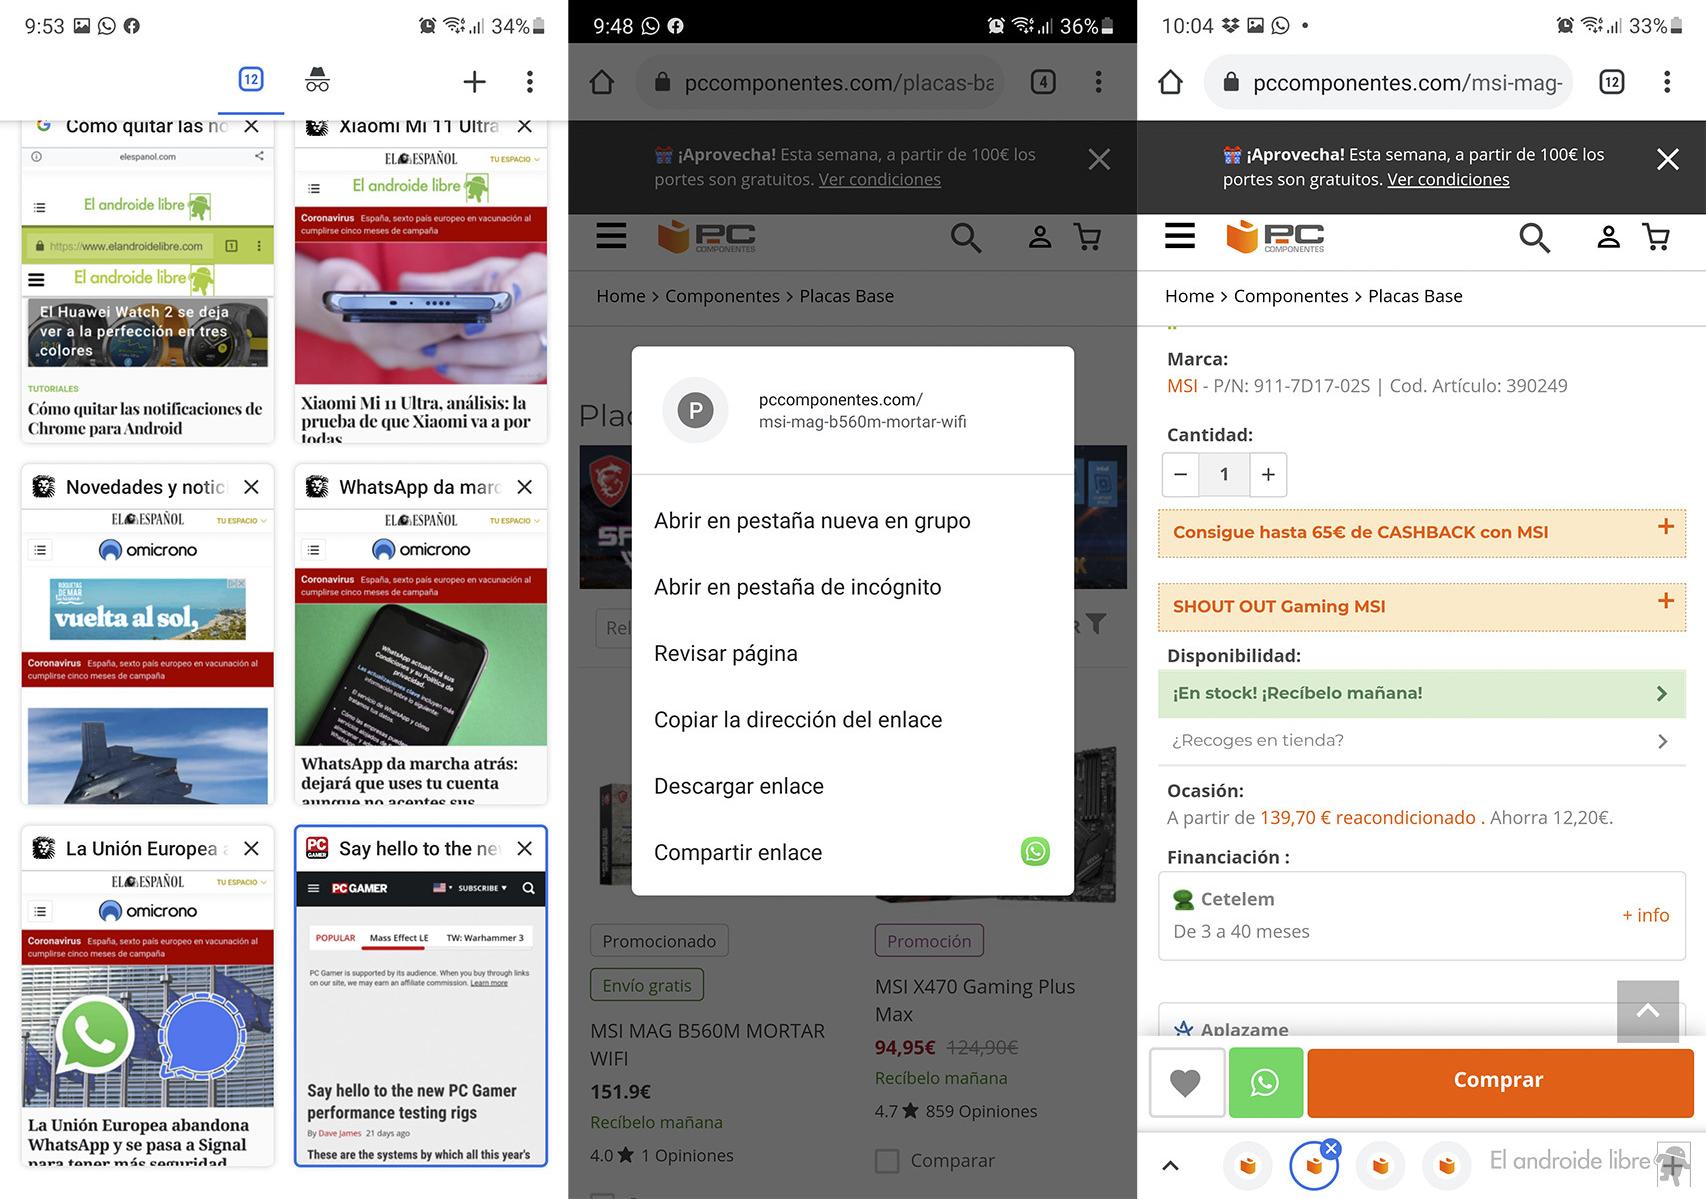Image resolution: width=1706 pixels, height=1199 pixels.
Task: Expand 'SHOUT OUT Gaming MSI' promo
Action: 1422,607
